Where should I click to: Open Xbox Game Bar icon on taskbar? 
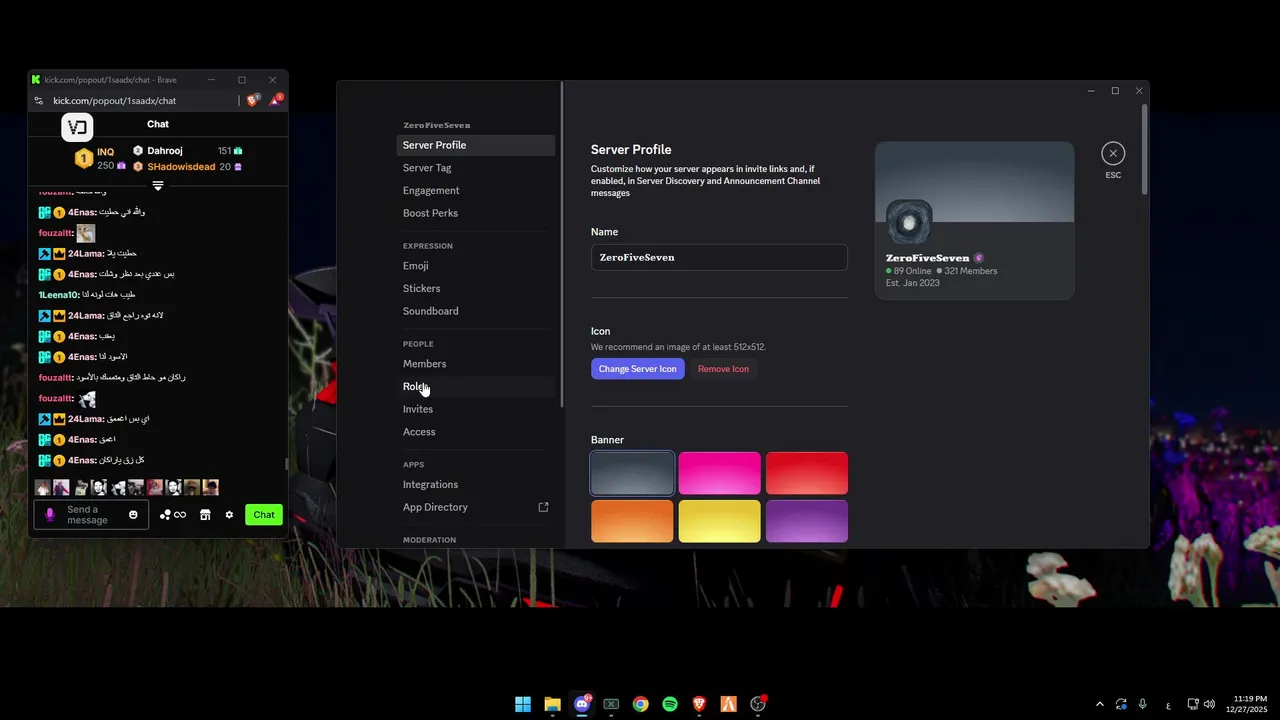tap(611, 704)
